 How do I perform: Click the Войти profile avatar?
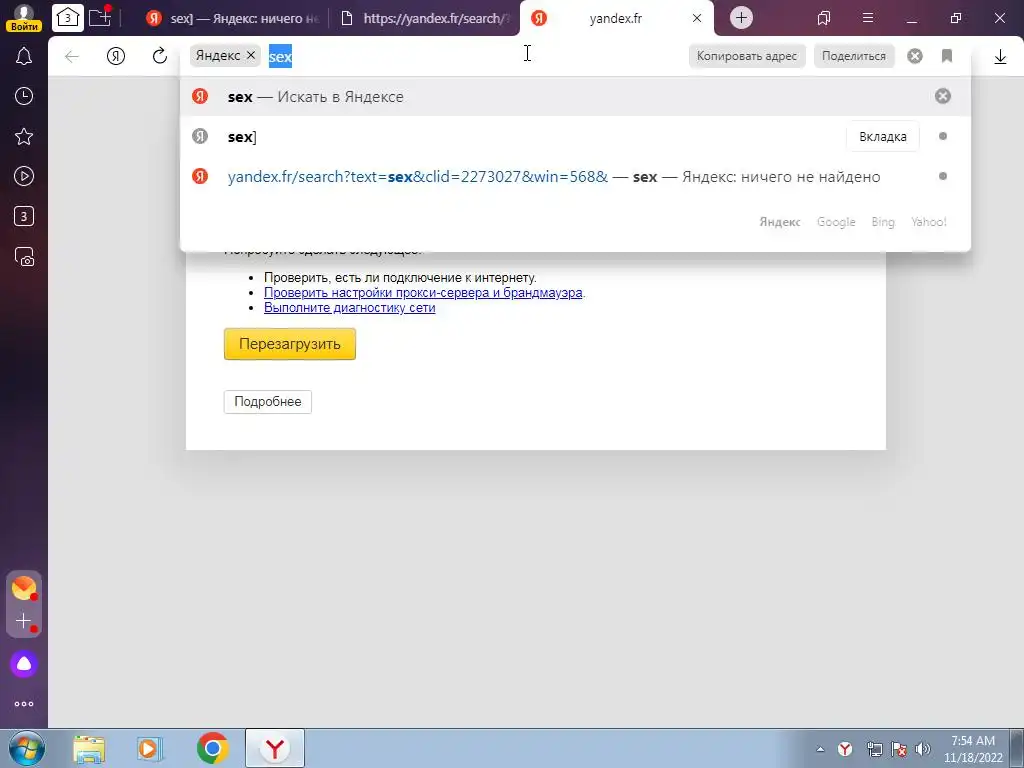24,18
